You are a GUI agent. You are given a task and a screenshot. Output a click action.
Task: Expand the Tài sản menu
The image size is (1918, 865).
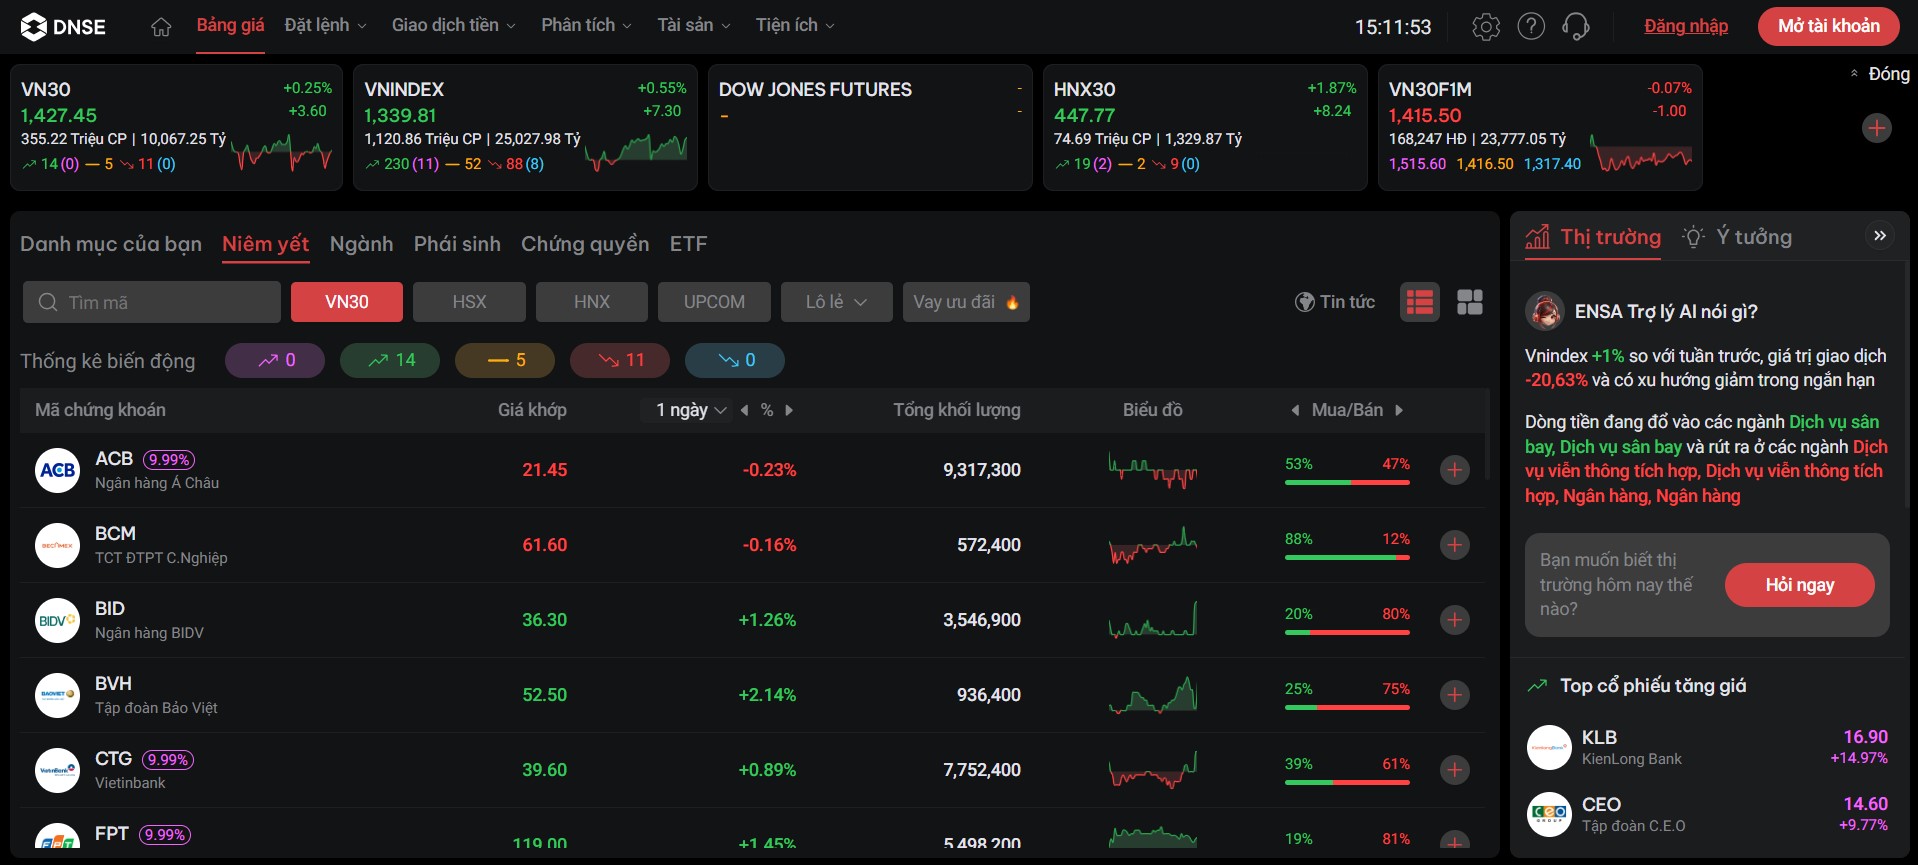tap(694, 25)
